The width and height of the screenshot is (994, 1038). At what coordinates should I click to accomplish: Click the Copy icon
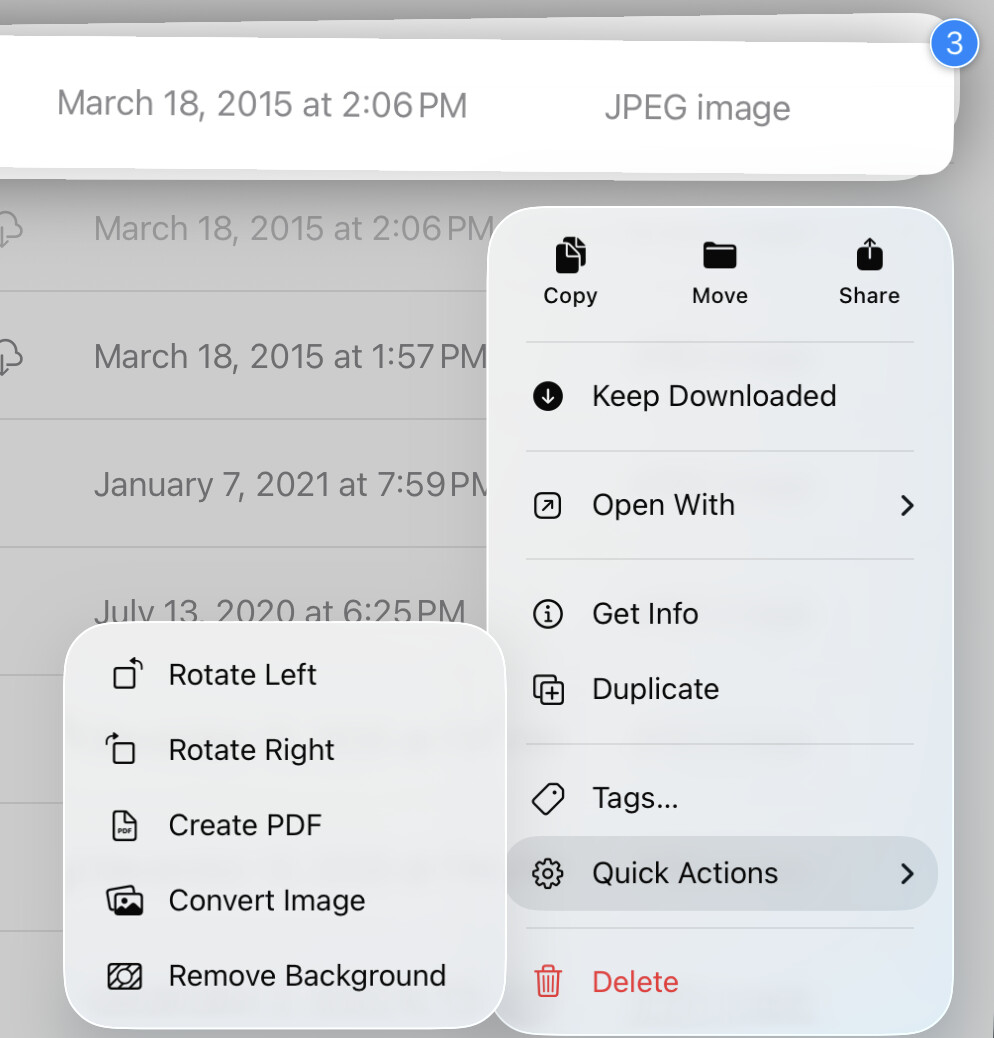tap(570, 256)
